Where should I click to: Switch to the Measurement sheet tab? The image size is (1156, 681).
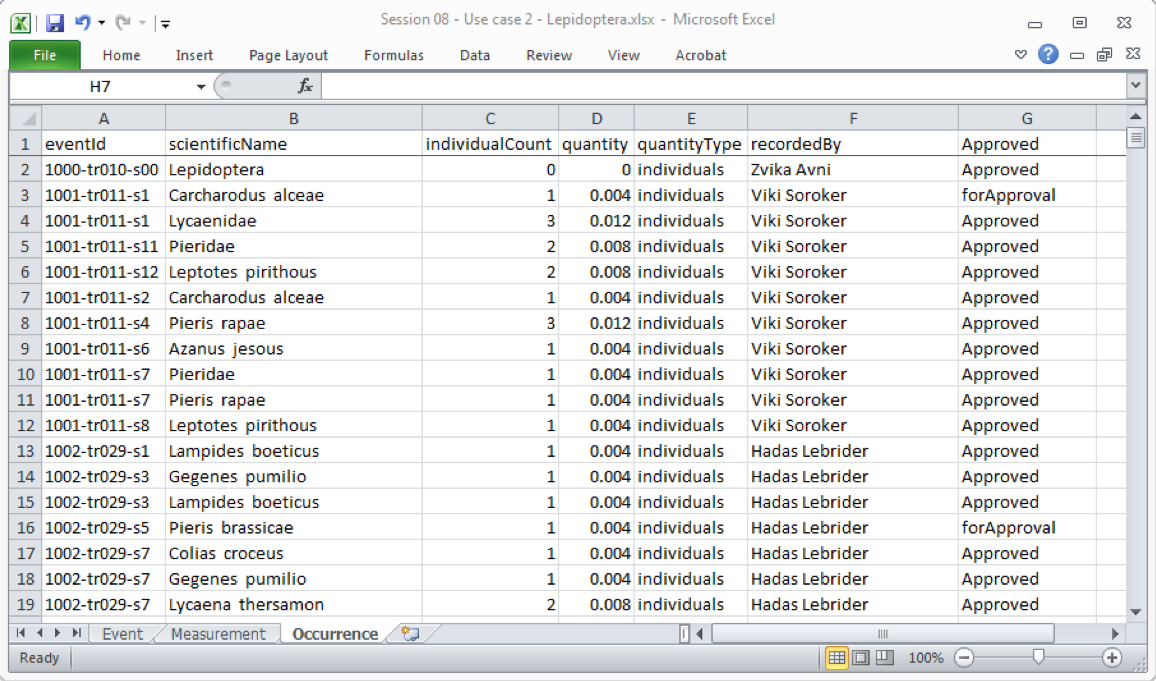pos(218,634)
